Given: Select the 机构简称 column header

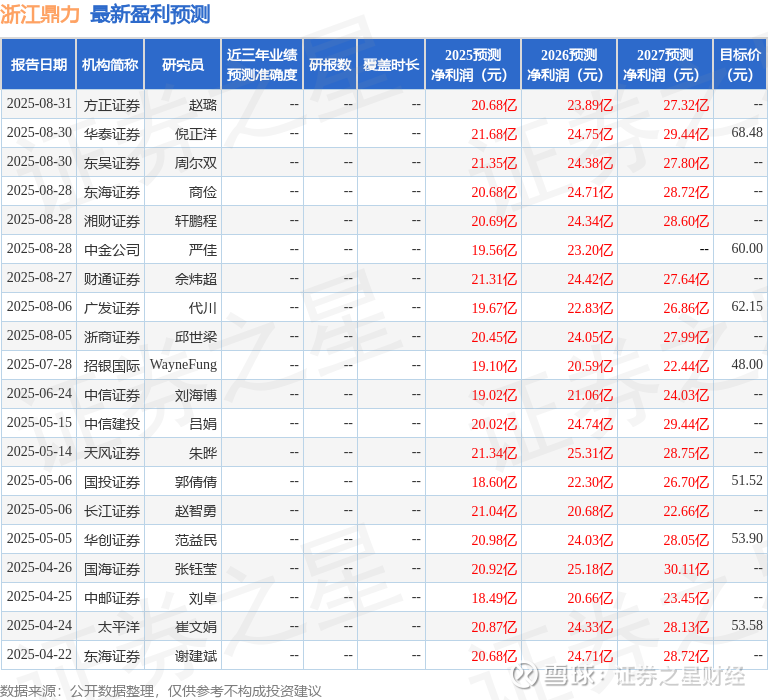Looking at the screenshot, I should pyautogui.click(x=110, y=65).
